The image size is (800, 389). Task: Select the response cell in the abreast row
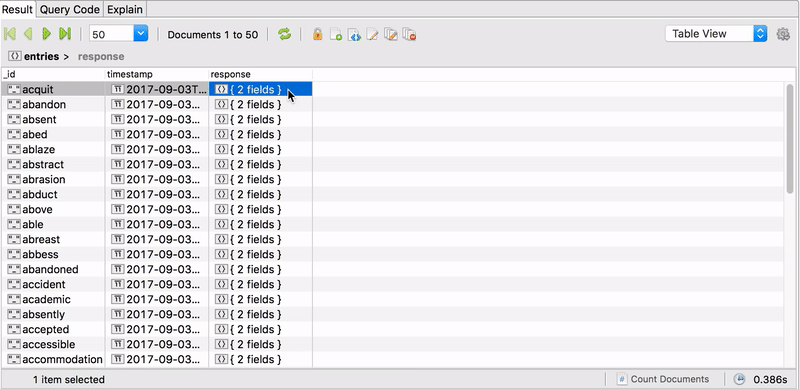(261, 239)
